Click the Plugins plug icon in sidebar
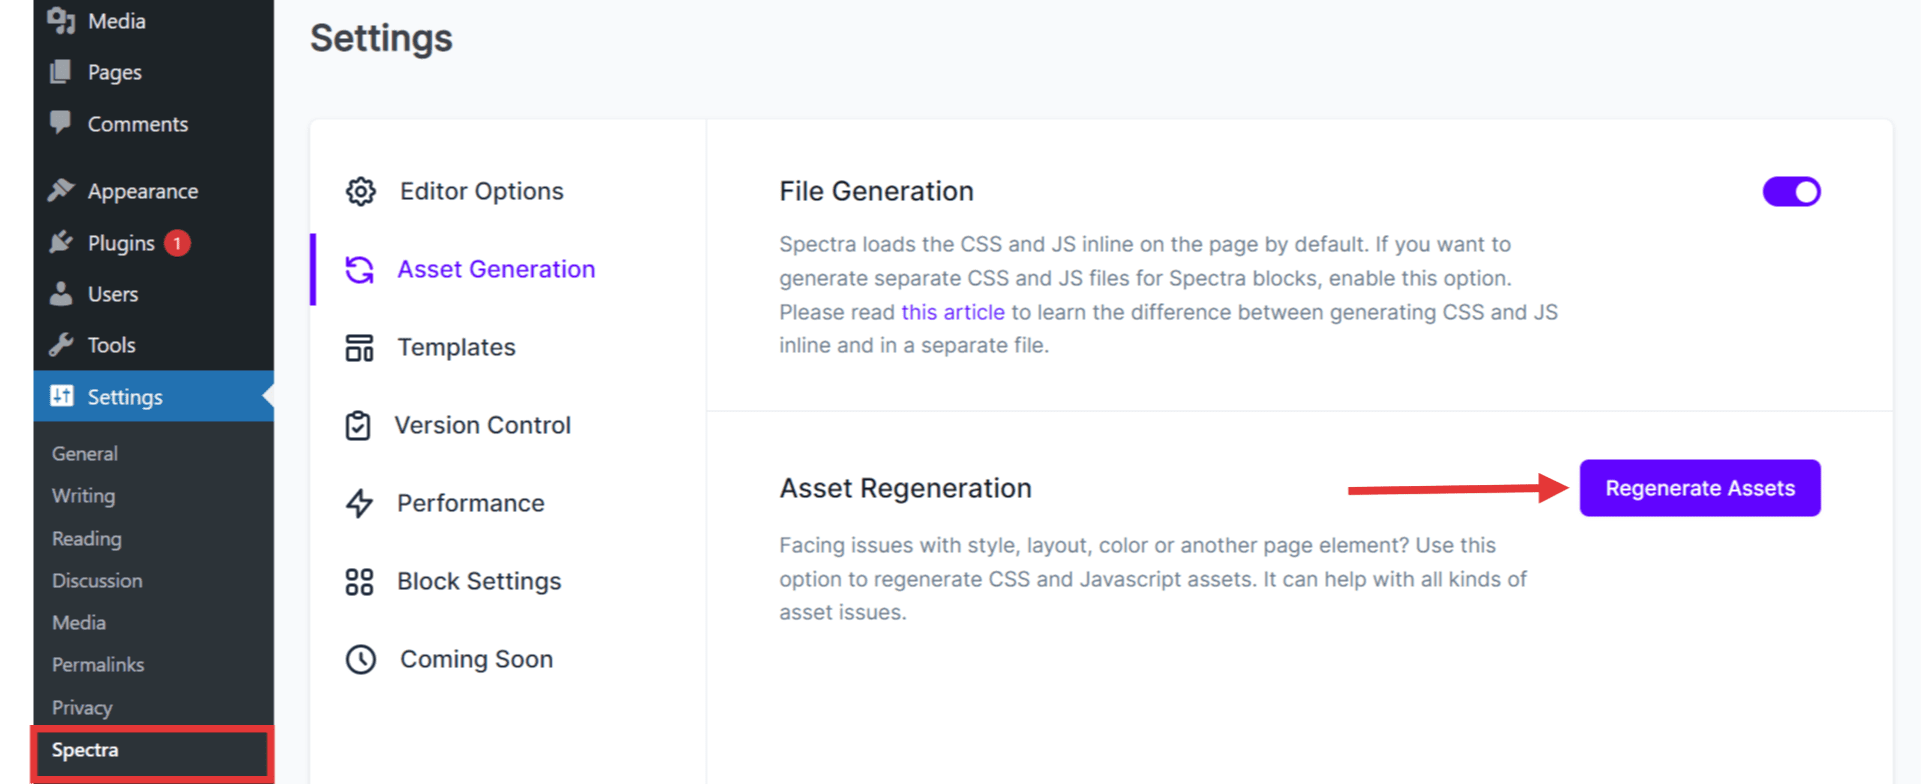Image resolution: width=1921 pixels, height=784 pixels. [61, 243]
